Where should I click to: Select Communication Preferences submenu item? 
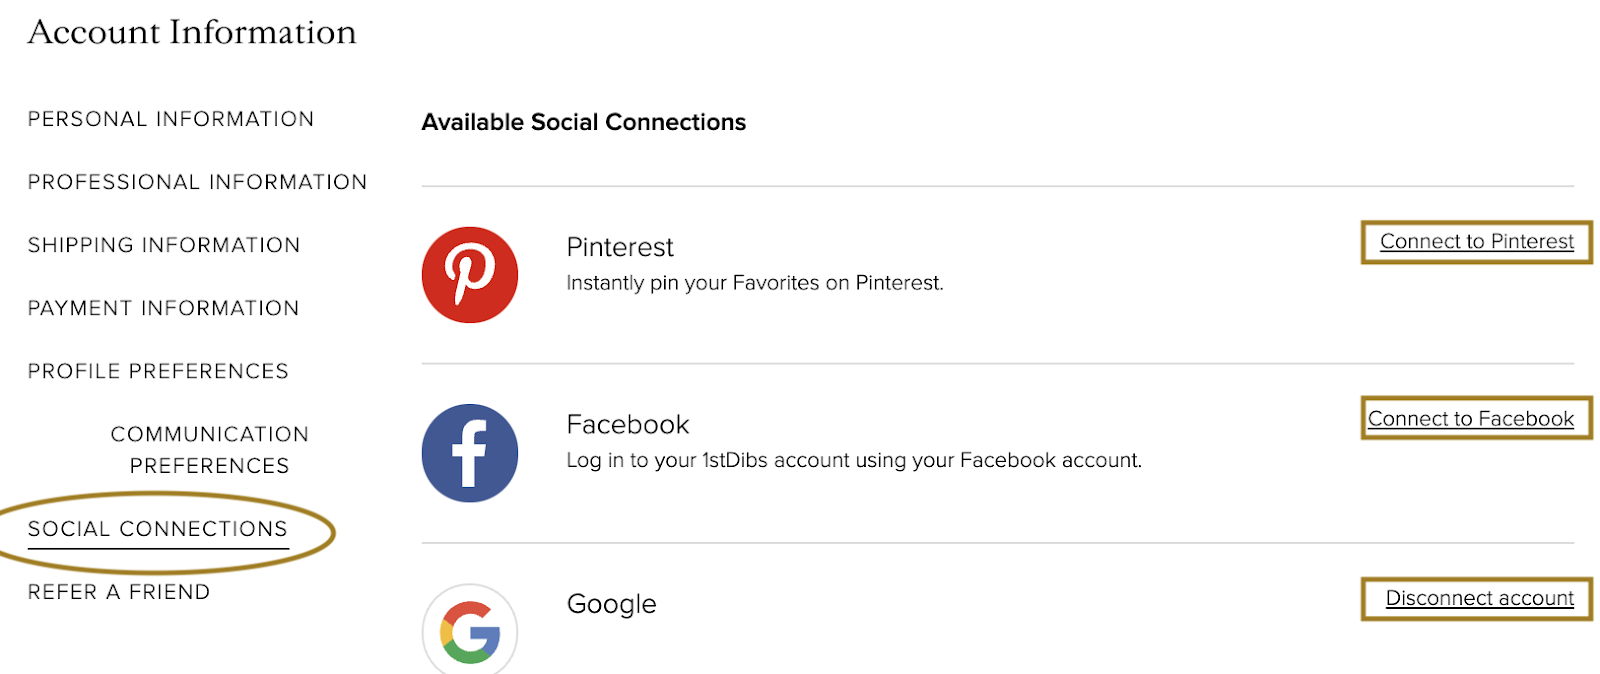click(x=210, y=450)
